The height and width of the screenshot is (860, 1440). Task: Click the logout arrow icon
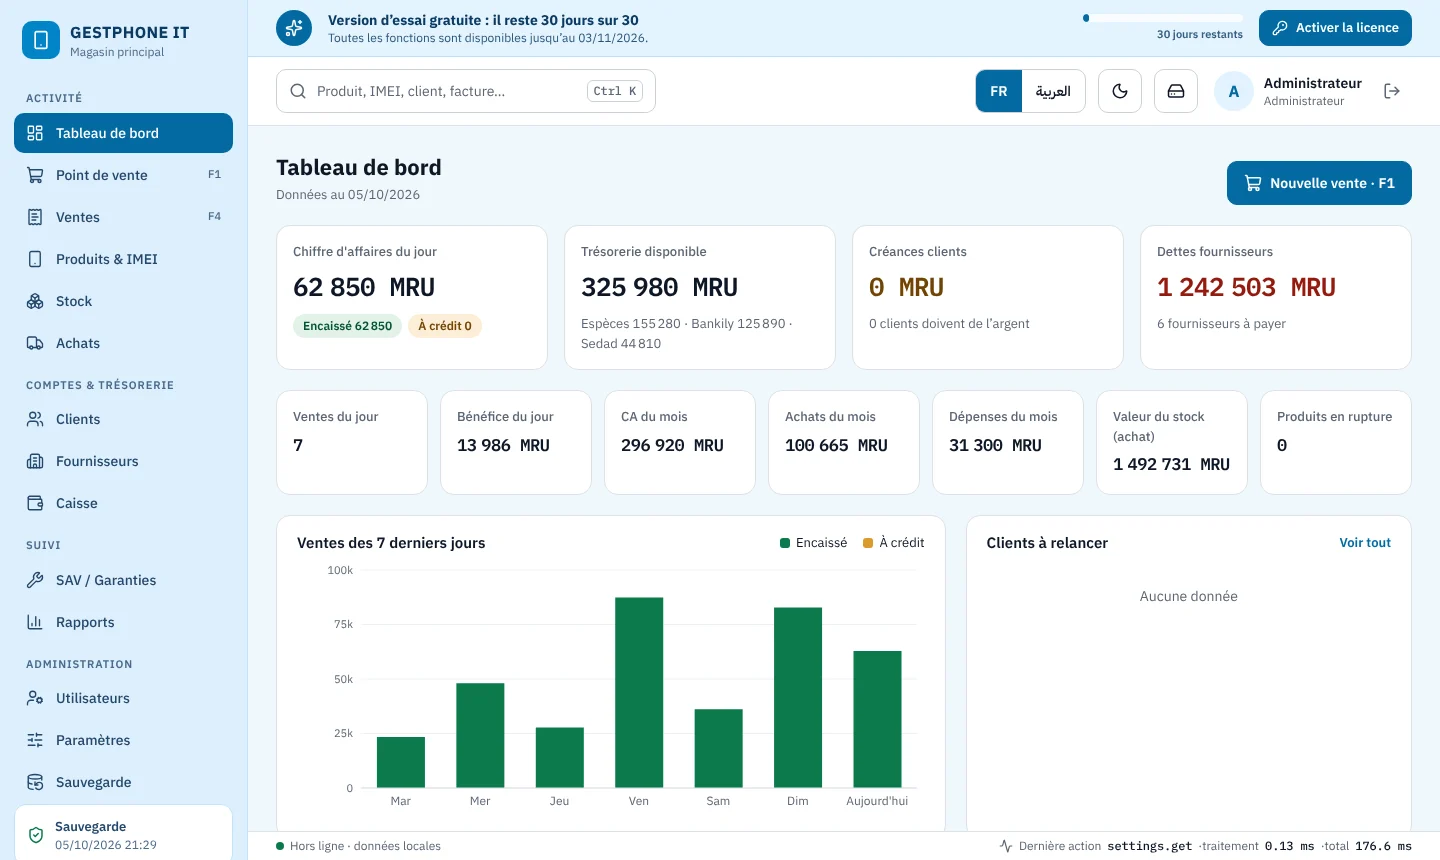coord(1391,91)
